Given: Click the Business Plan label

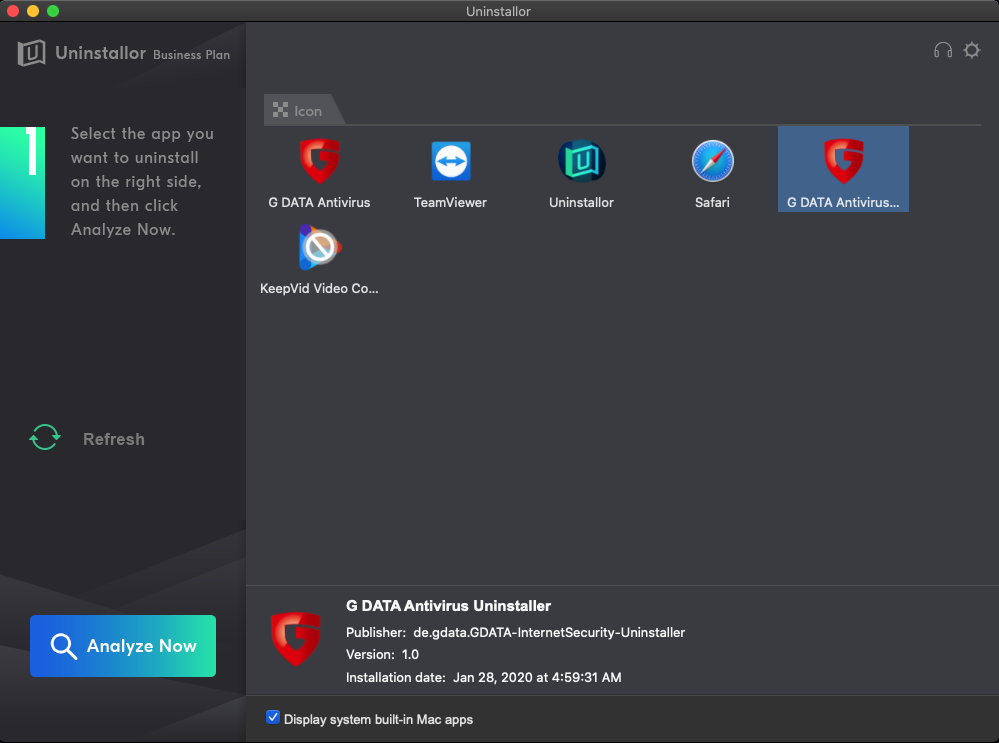Looking at the screenshot, I should click(x=192, y=55).
